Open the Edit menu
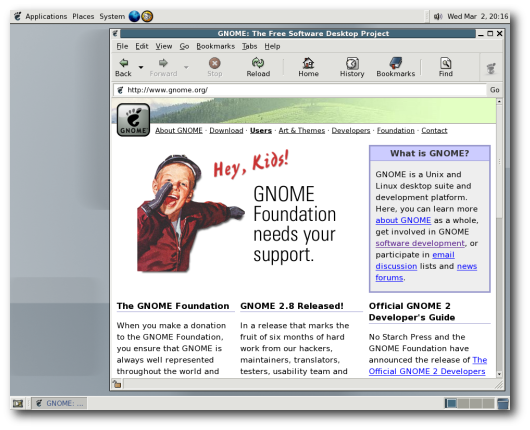The image size is (530, 430). coord(142,46)
